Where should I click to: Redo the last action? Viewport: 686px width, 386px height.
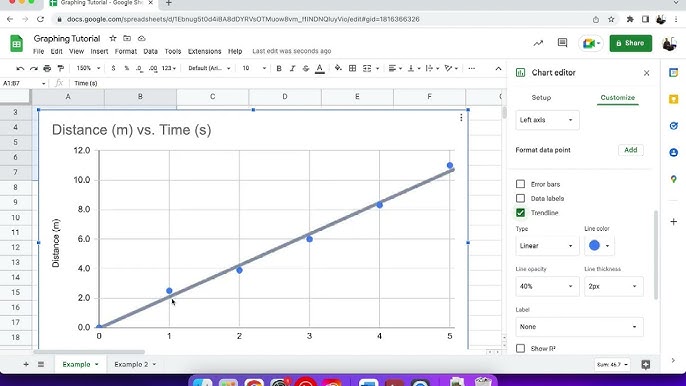point(34,68)
